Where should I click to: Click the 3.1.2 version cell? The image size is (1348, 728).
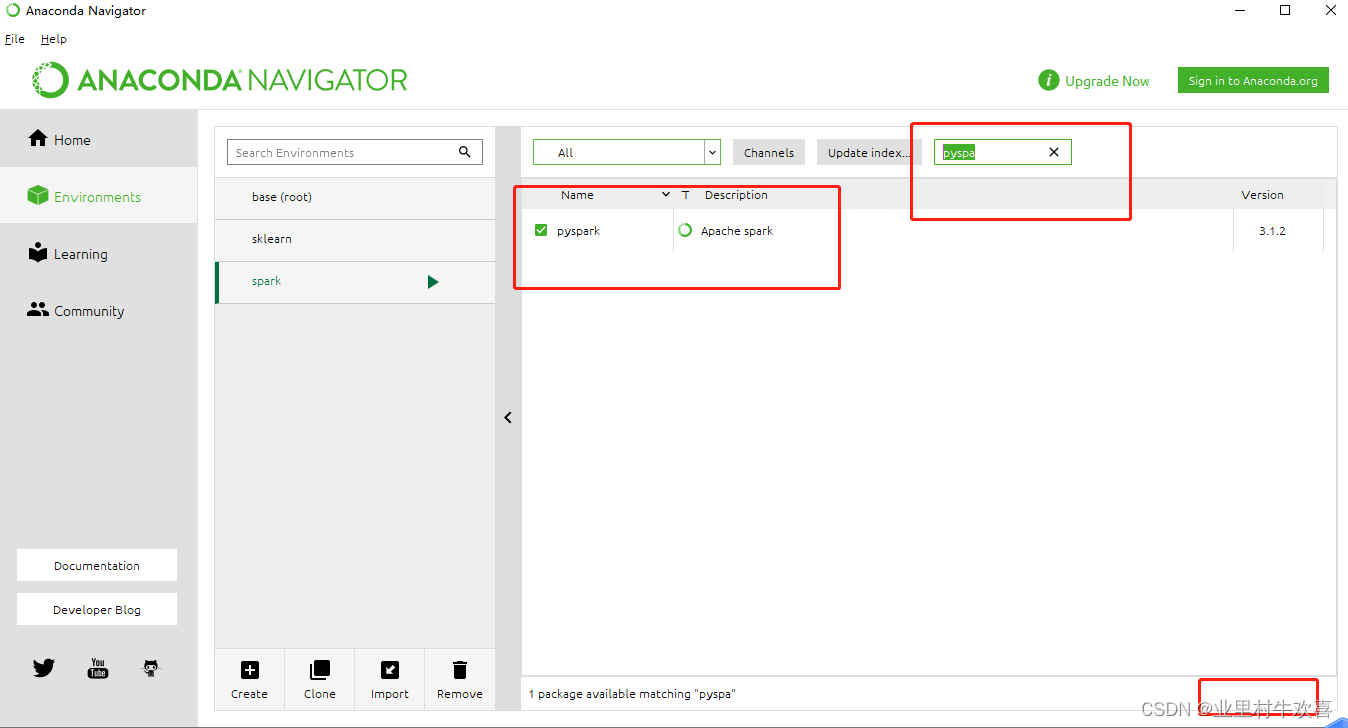click(1272, 231)
